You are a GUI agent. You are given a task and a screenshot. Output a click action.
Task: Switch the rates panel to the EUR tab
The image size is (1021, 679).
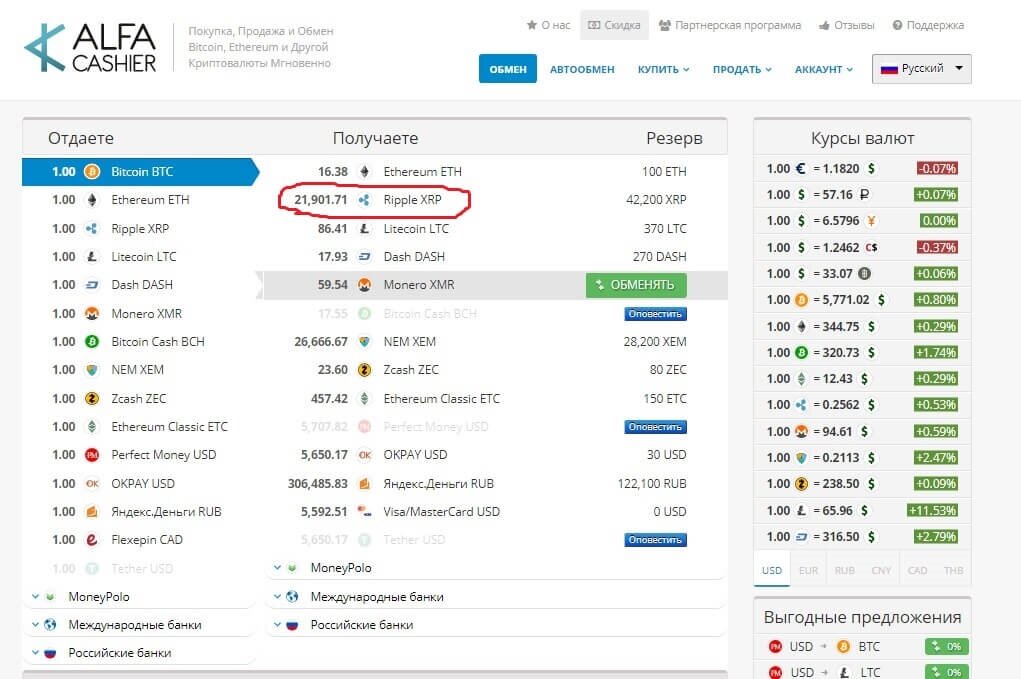[x=808, y=570]
